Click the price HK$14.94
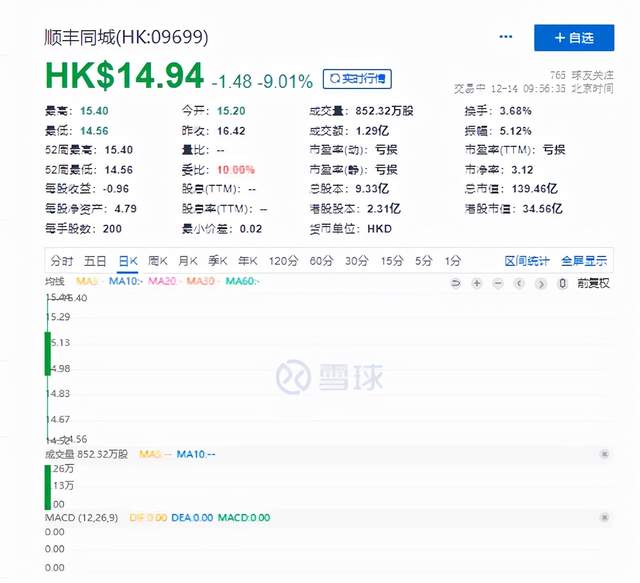This screenshot has height=583, width=640. click(x=124, y=76)
